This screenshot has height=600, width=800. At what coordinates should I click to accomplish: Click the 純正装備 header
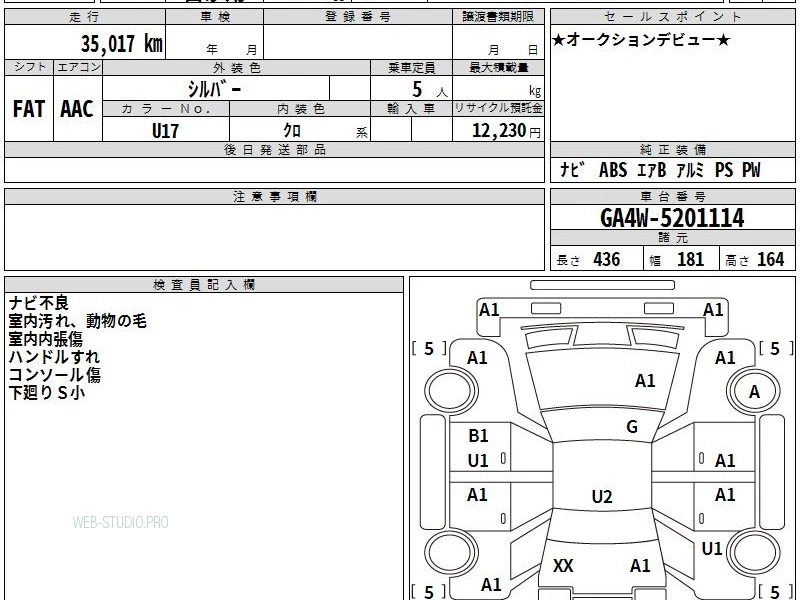[672, 150]
